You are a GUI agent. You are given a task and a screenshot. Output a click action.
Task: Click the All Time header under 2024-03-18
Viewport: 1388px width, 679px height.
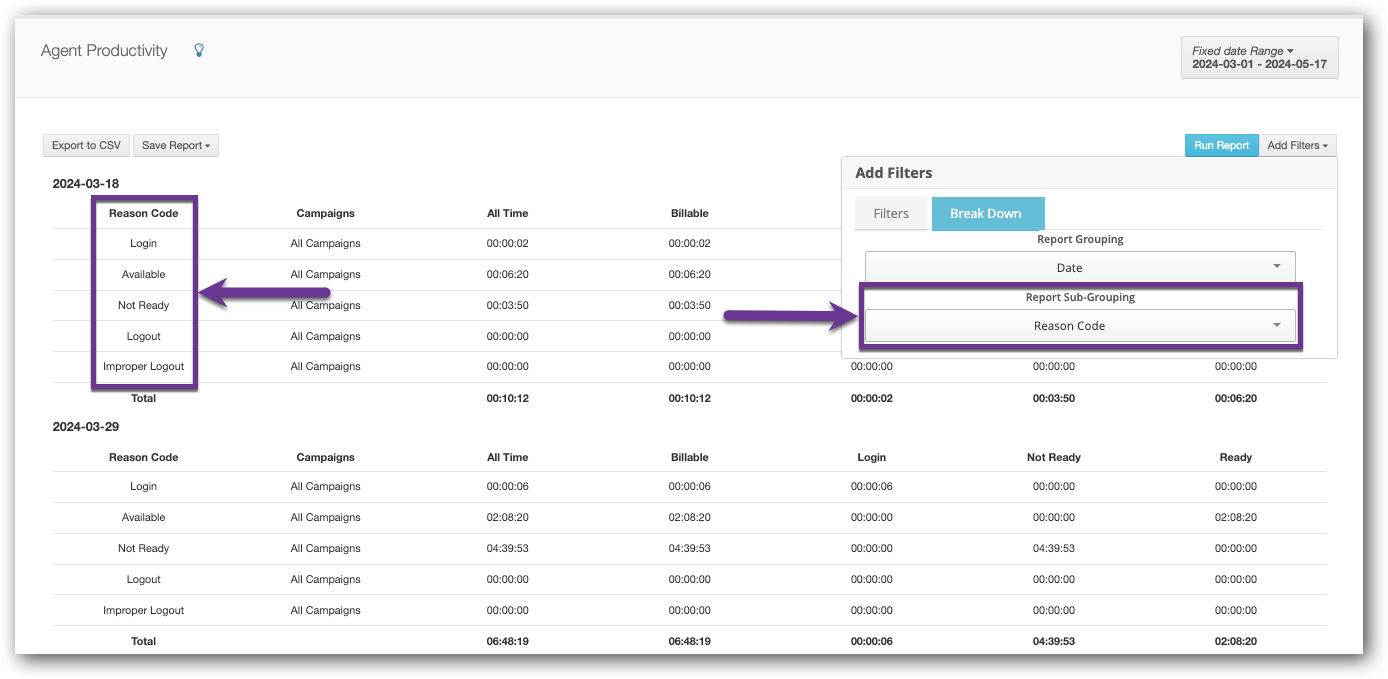(x=507, y=213)
